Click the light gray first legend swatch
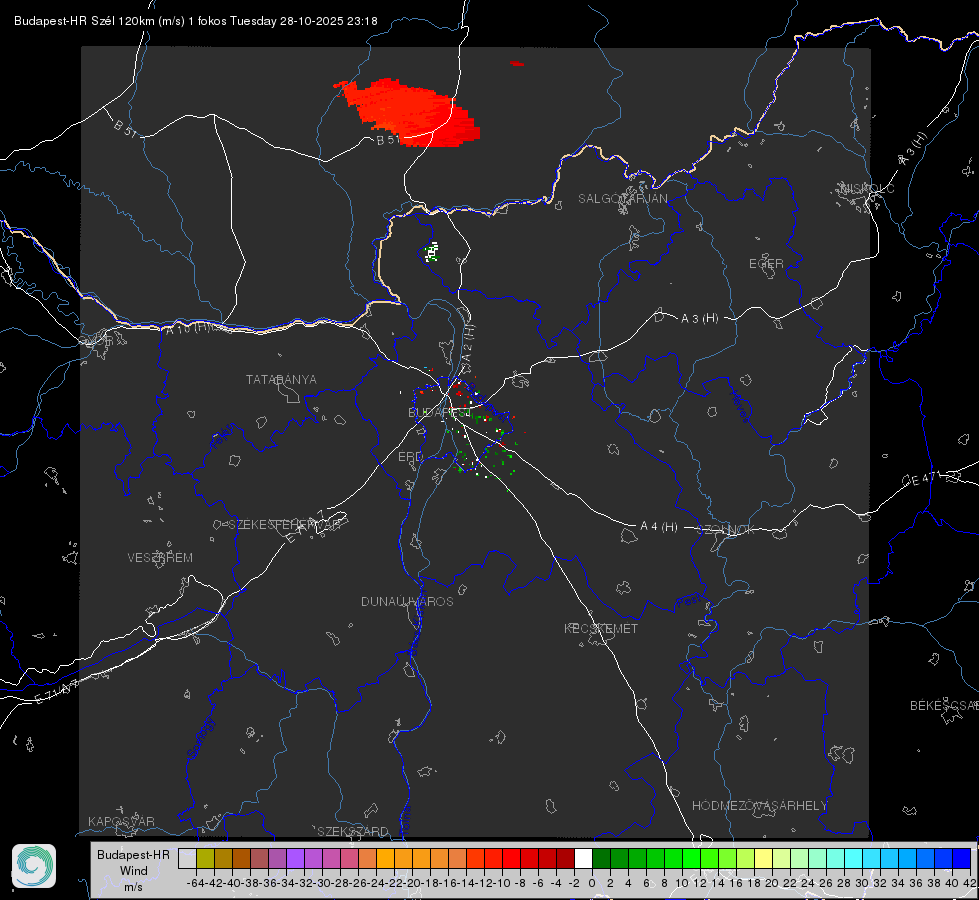 (x=187, y=858)
